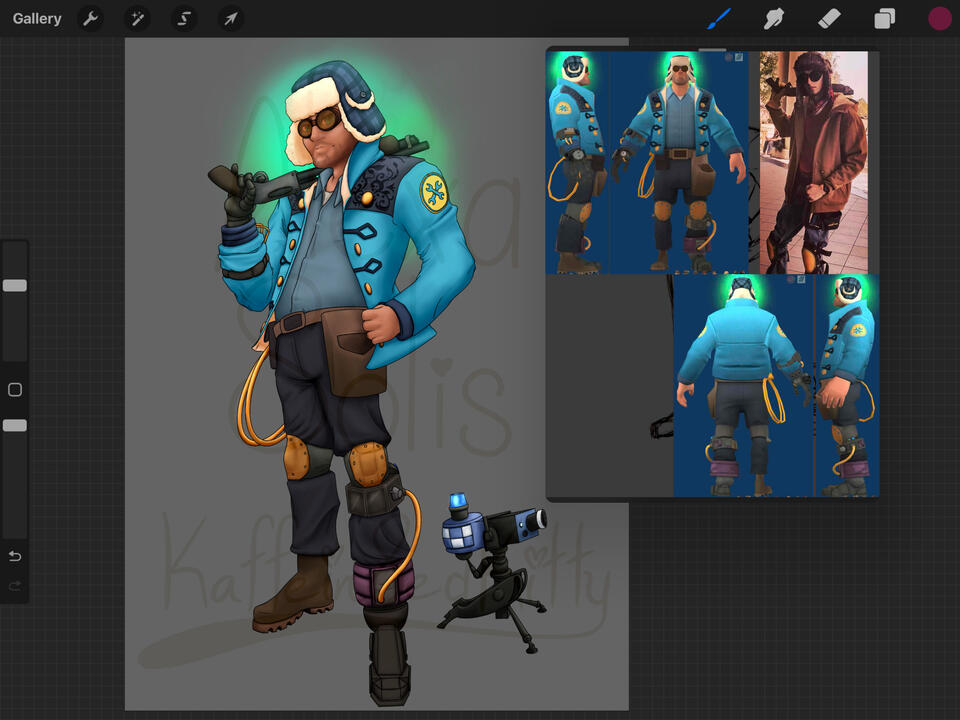Viewport: 960px width, 720px height.
Task: Select the Eraser tool
Action: tap(829, 18)
